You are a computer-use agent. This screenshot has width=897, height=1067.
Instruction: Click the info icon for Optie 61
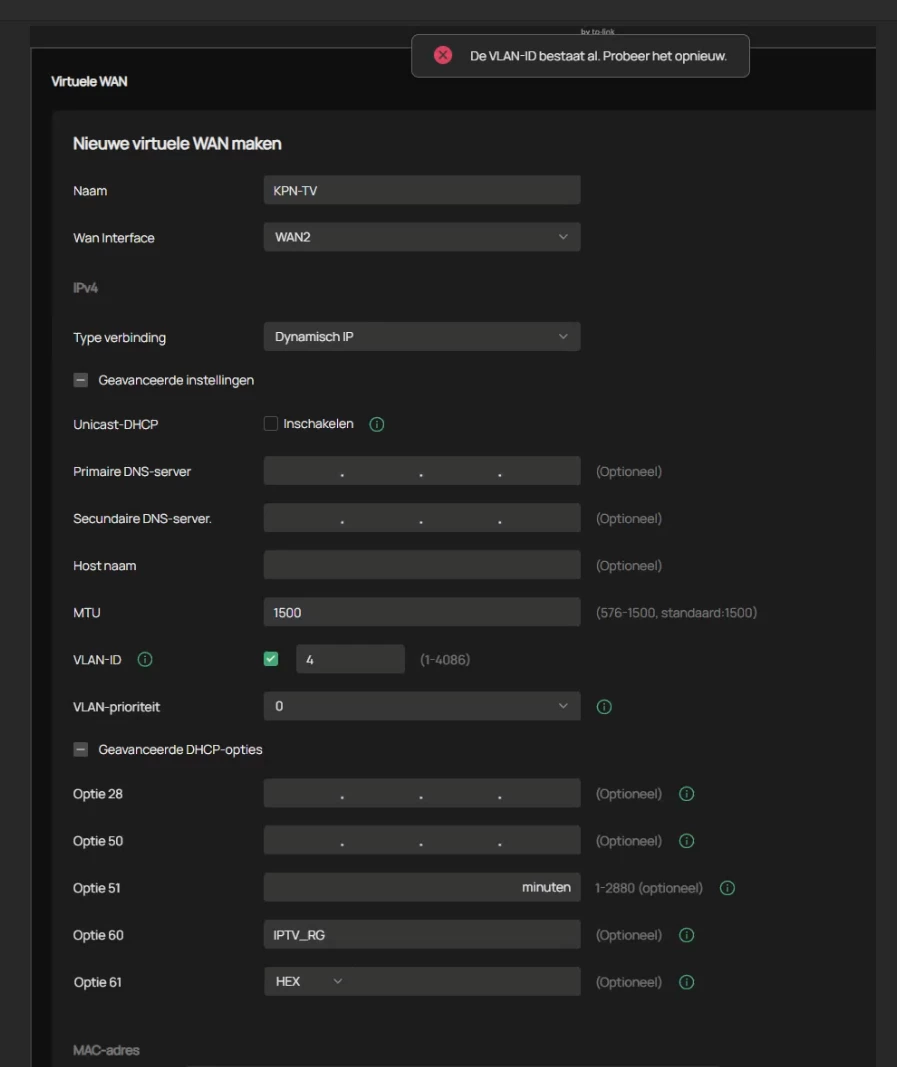point(686,982)
